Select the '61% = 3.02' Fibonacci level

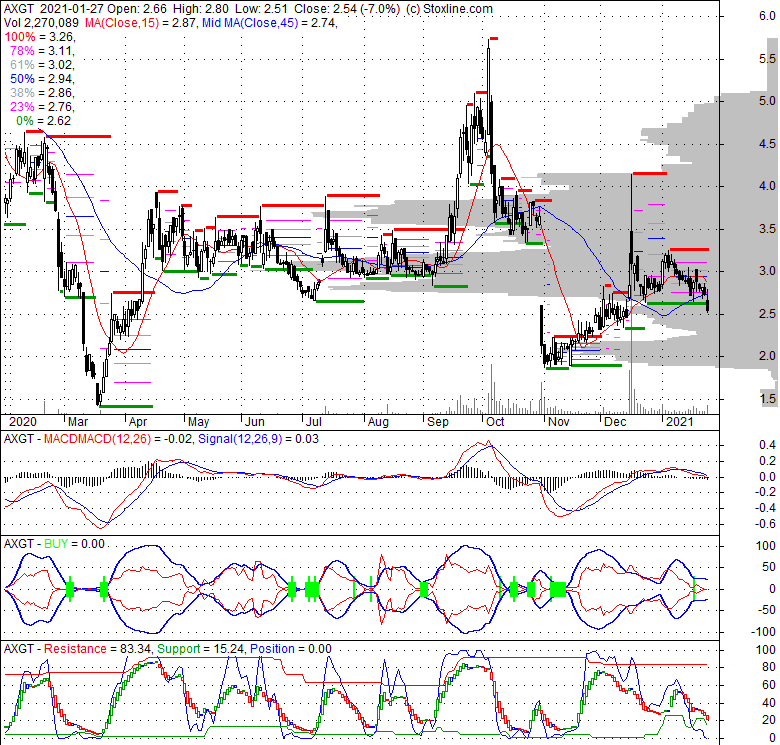pyautogui.click(x=42, y=65)
